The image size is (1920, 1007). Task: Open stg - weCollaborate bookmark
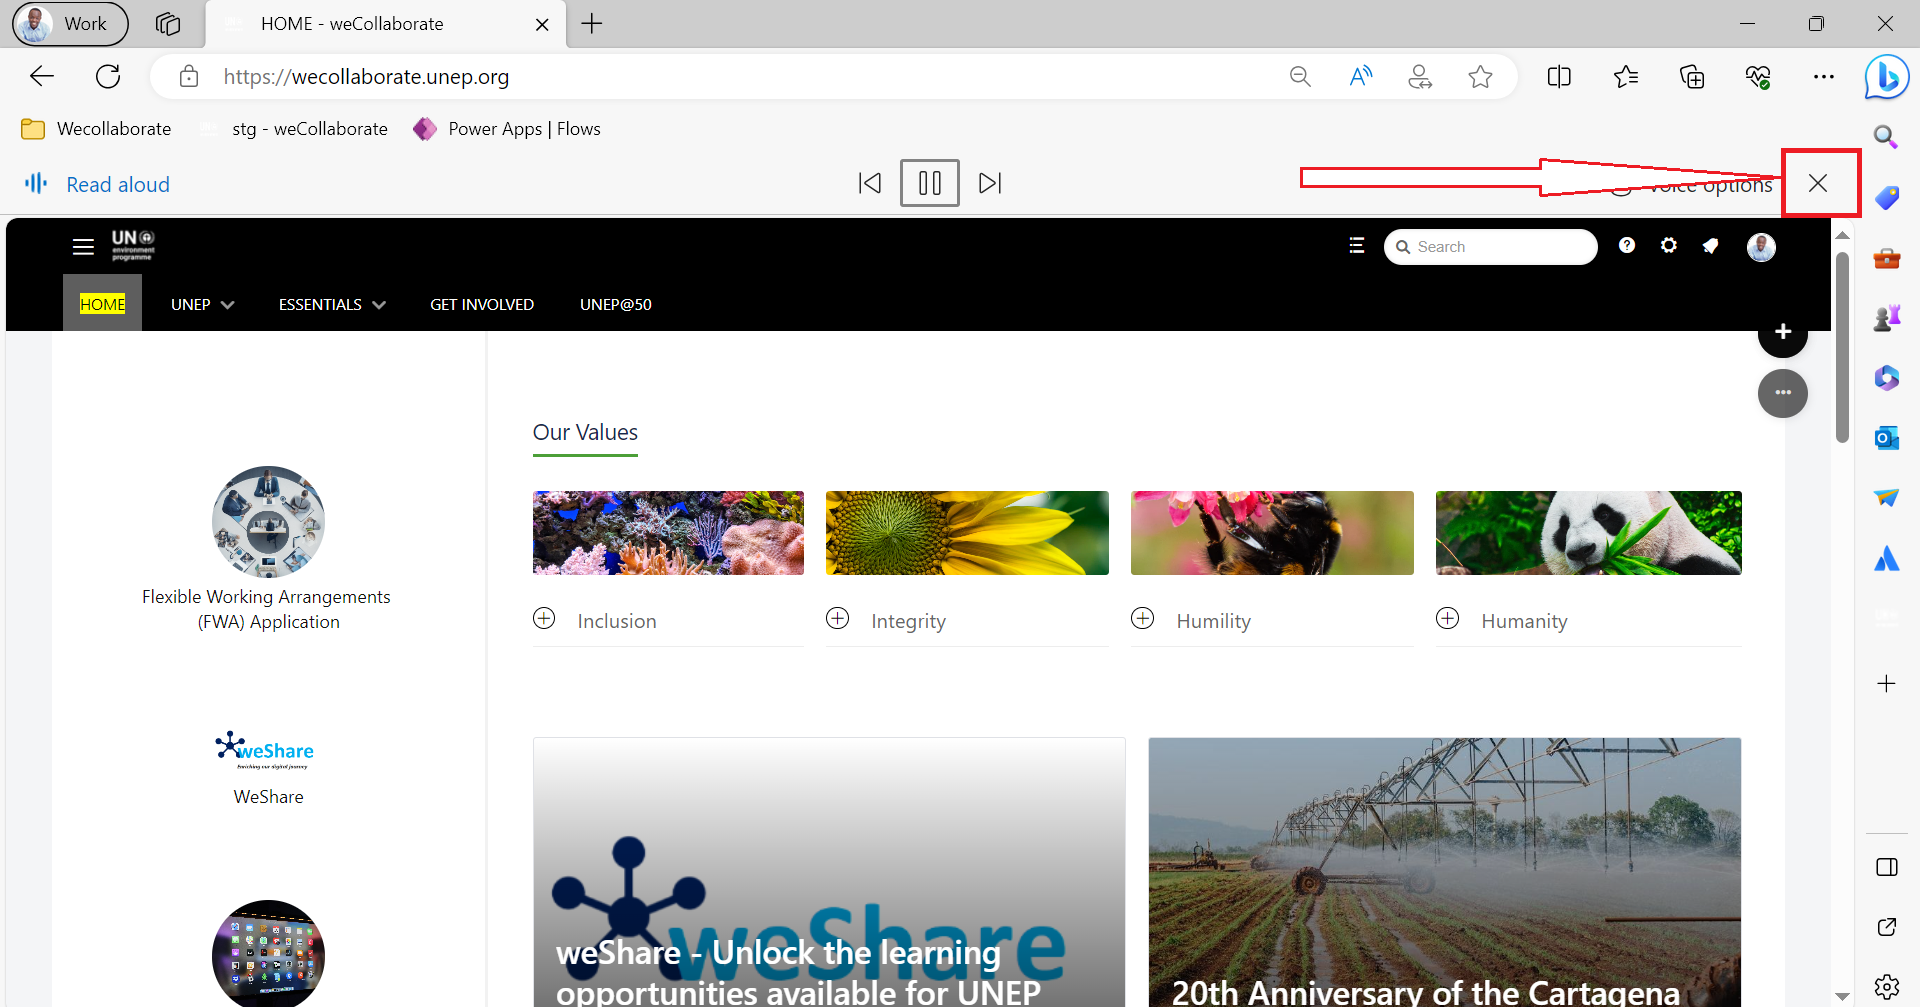coord(293,129)
